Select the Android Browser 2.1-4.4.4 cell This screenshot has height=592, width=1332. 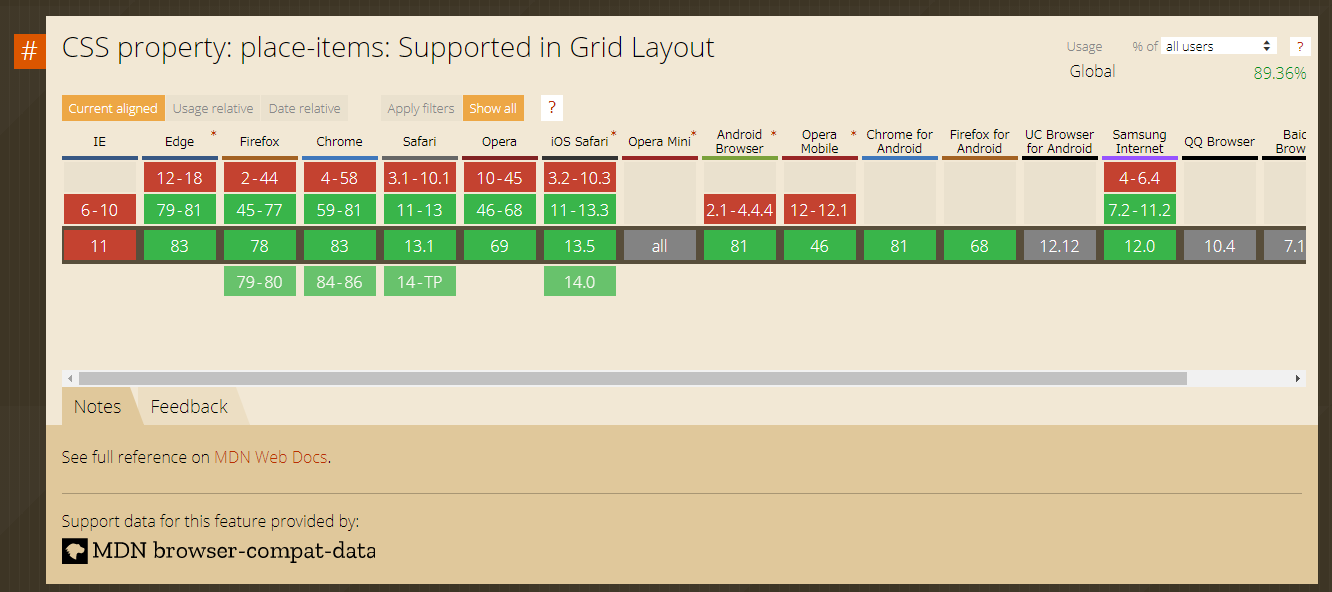coord(740,210)
